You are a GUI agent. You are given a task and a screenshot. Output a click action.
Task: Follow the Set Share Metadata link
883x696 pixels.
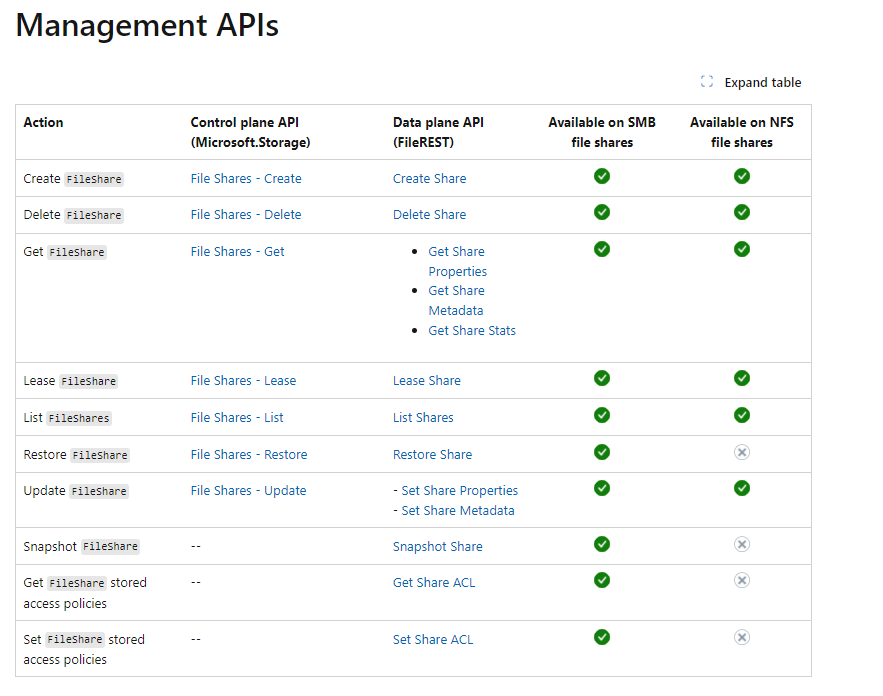point(458,511)
